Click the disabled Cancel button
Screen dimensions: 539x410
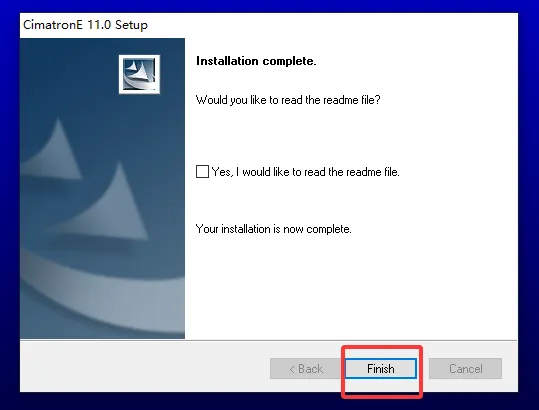[465, 369]
